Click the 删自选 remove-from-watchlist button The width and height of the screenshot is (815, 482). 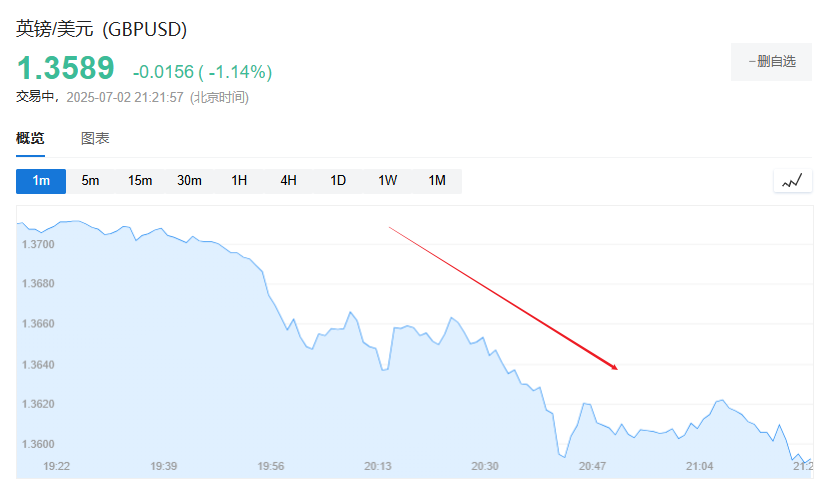[x=771, y=62]
